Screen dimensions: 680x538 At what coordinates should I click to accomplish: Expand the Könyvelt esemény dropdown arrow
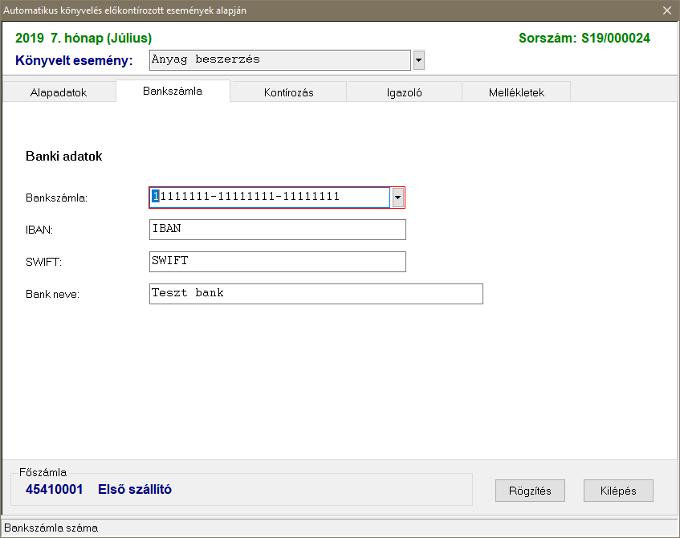pos(418,60)
